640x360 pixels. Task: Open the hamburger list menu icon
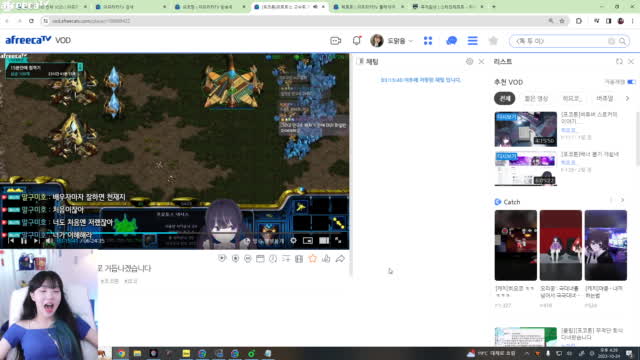pyautogui.click(x=473, y=40)
